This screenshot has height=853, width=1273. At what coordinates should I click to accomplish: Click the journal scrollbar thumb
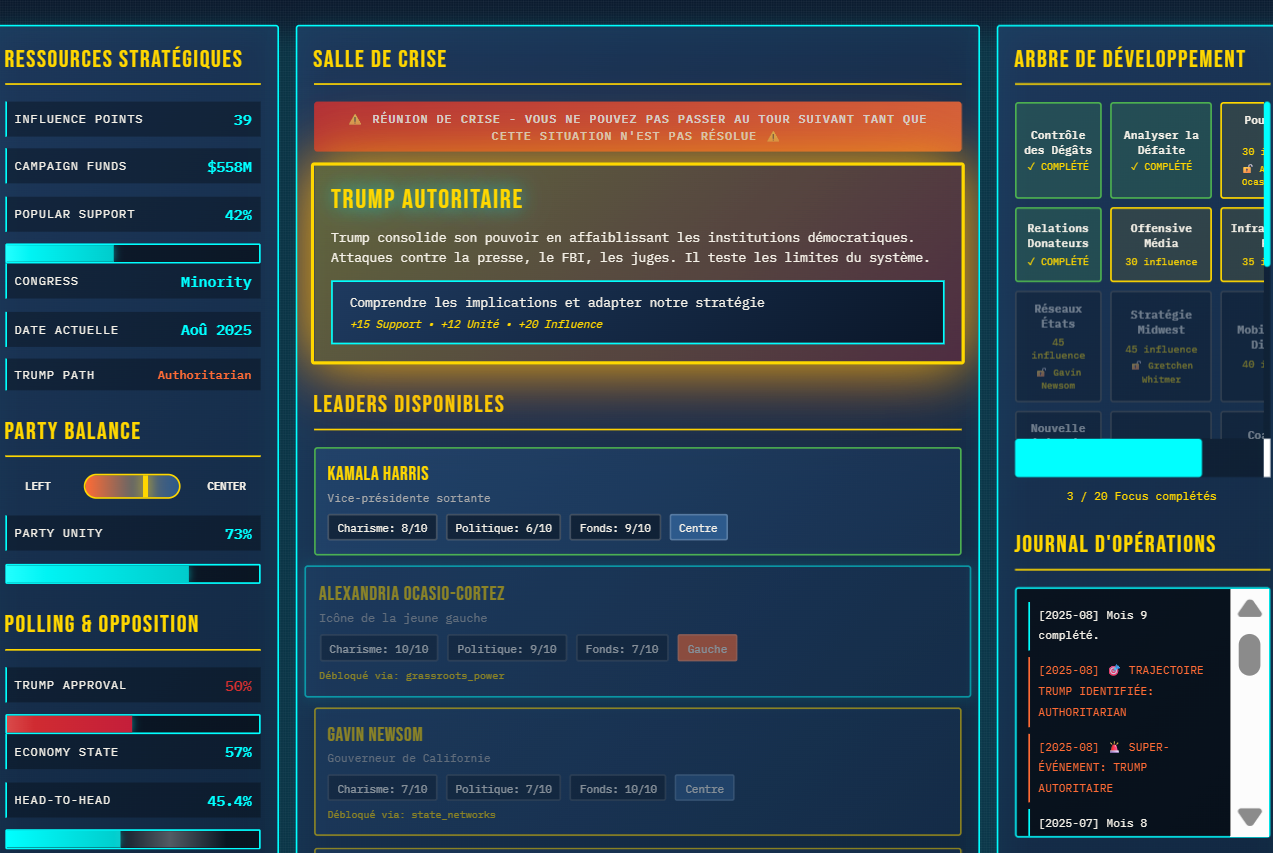pos(1250,654)
